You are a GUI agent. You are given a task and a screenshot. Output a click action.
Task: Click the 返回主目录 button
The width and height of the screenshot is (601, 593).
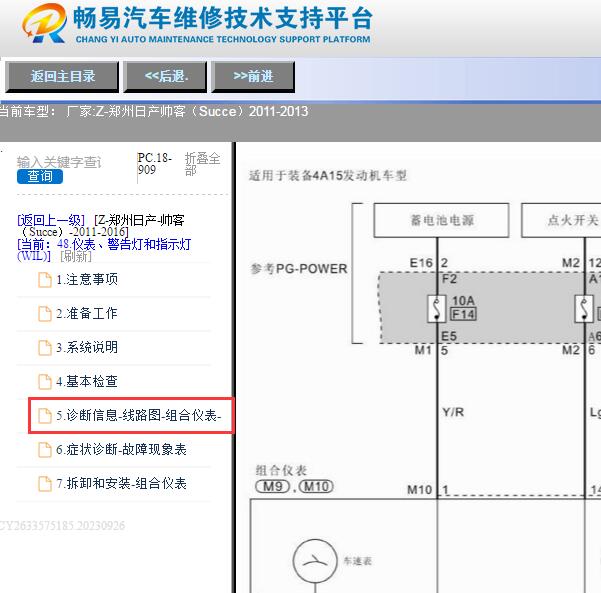(62, 77)
